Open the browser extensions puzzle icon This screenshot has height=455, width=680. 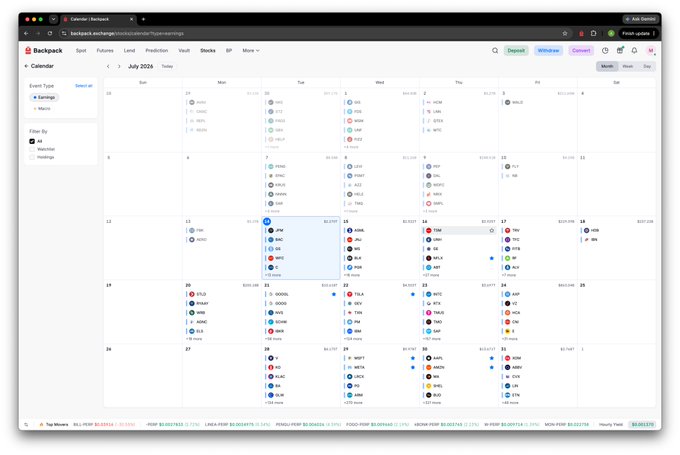[594, 33]
